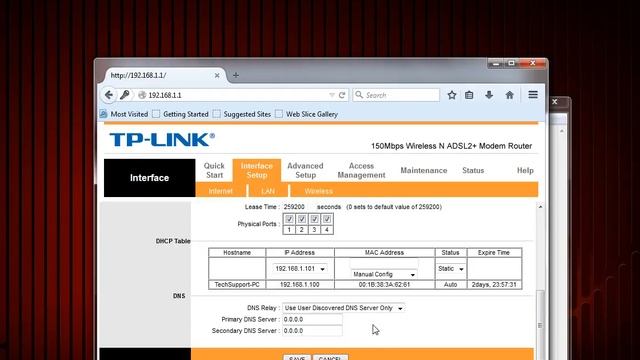The width and height of the screenshot is (640, 360).
Task: Click the Hostname column header
Action: click(x=237, y=253)
